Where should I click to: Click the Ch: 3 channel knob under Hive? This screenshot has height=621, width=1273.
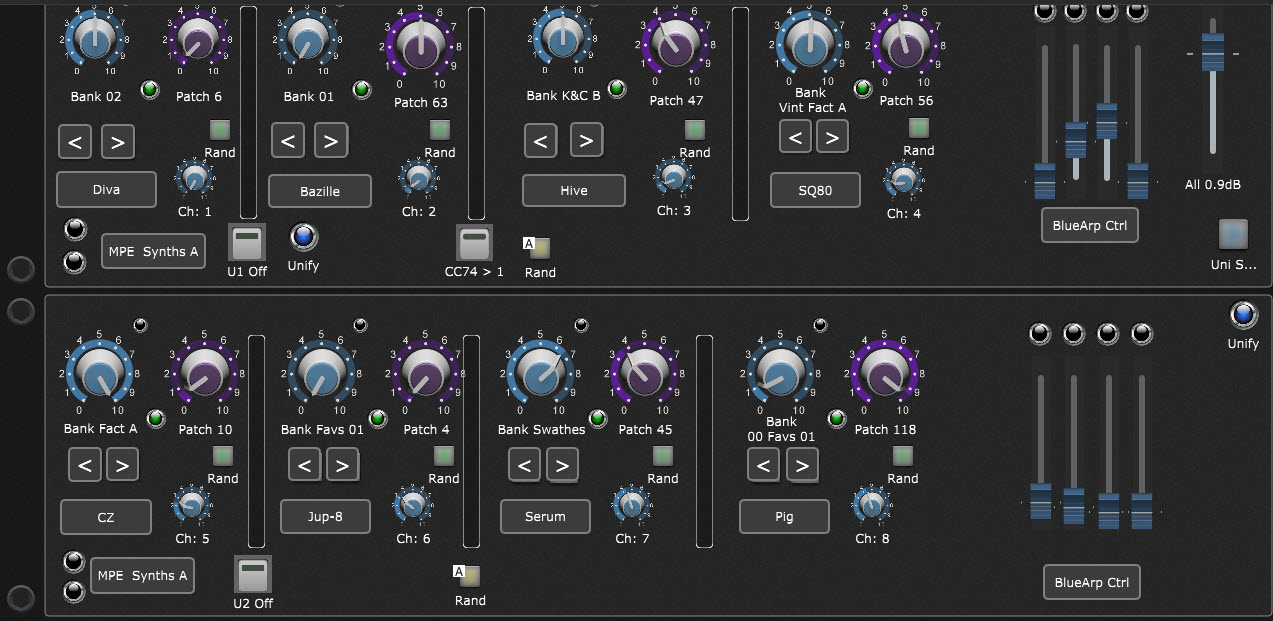tap(673, 177)
